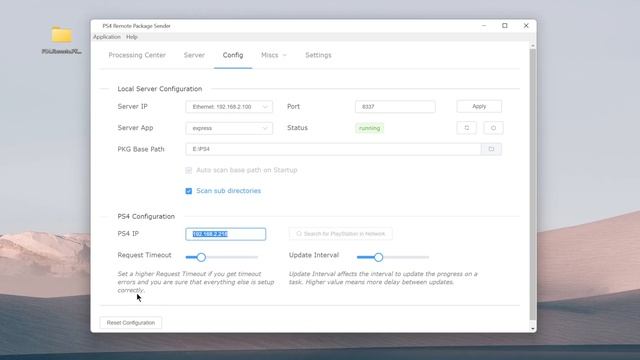The width and height of the screenshot is (640, 360).
Task: Click the Request Timeout slider handle
Action: click(201, 257)
